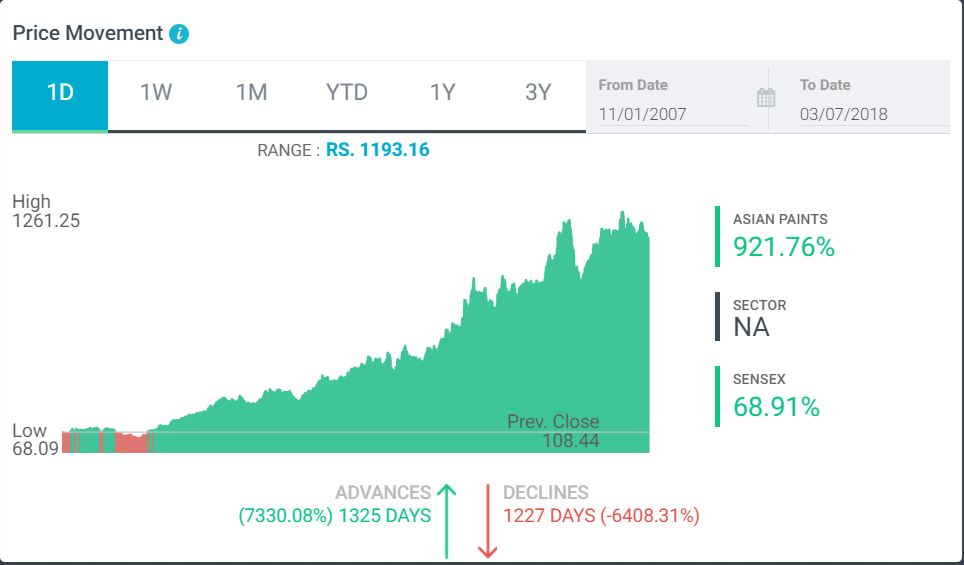964x565 pixels.
Task: Click the Sector NA label
Action: click(751, 326)
